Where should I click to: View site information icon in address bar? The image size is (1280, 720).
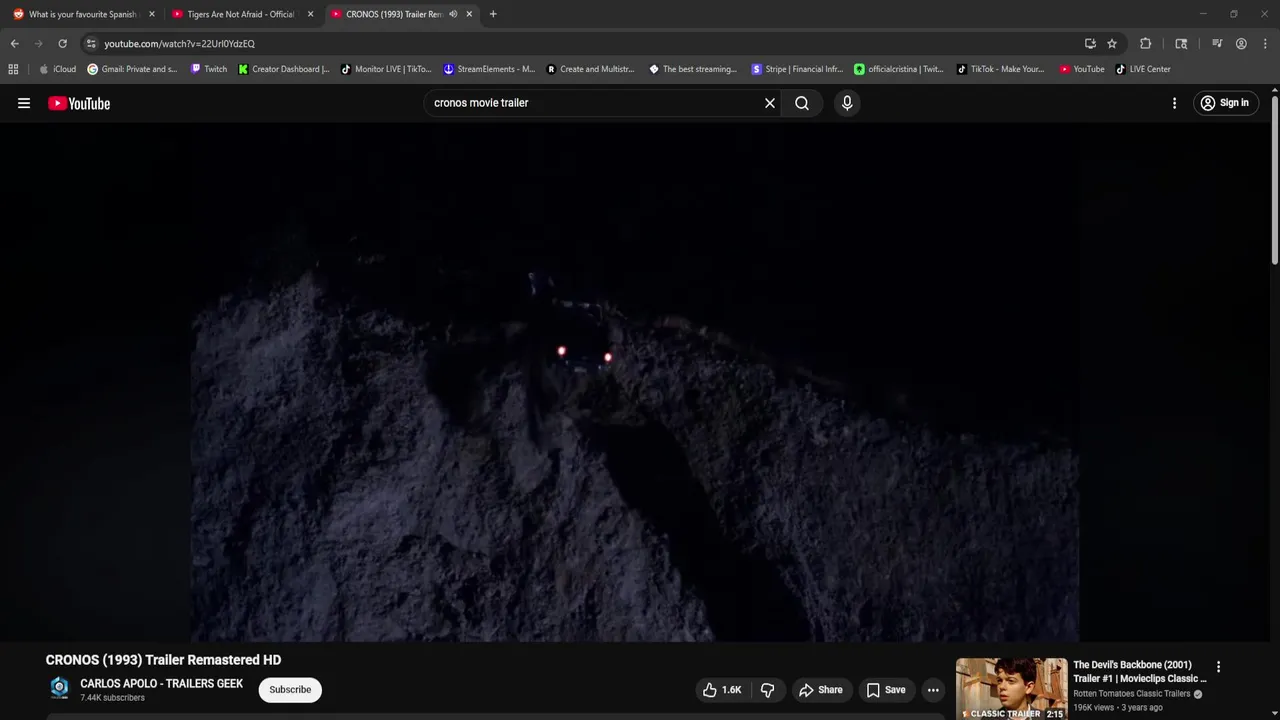(x=91, y=44)
